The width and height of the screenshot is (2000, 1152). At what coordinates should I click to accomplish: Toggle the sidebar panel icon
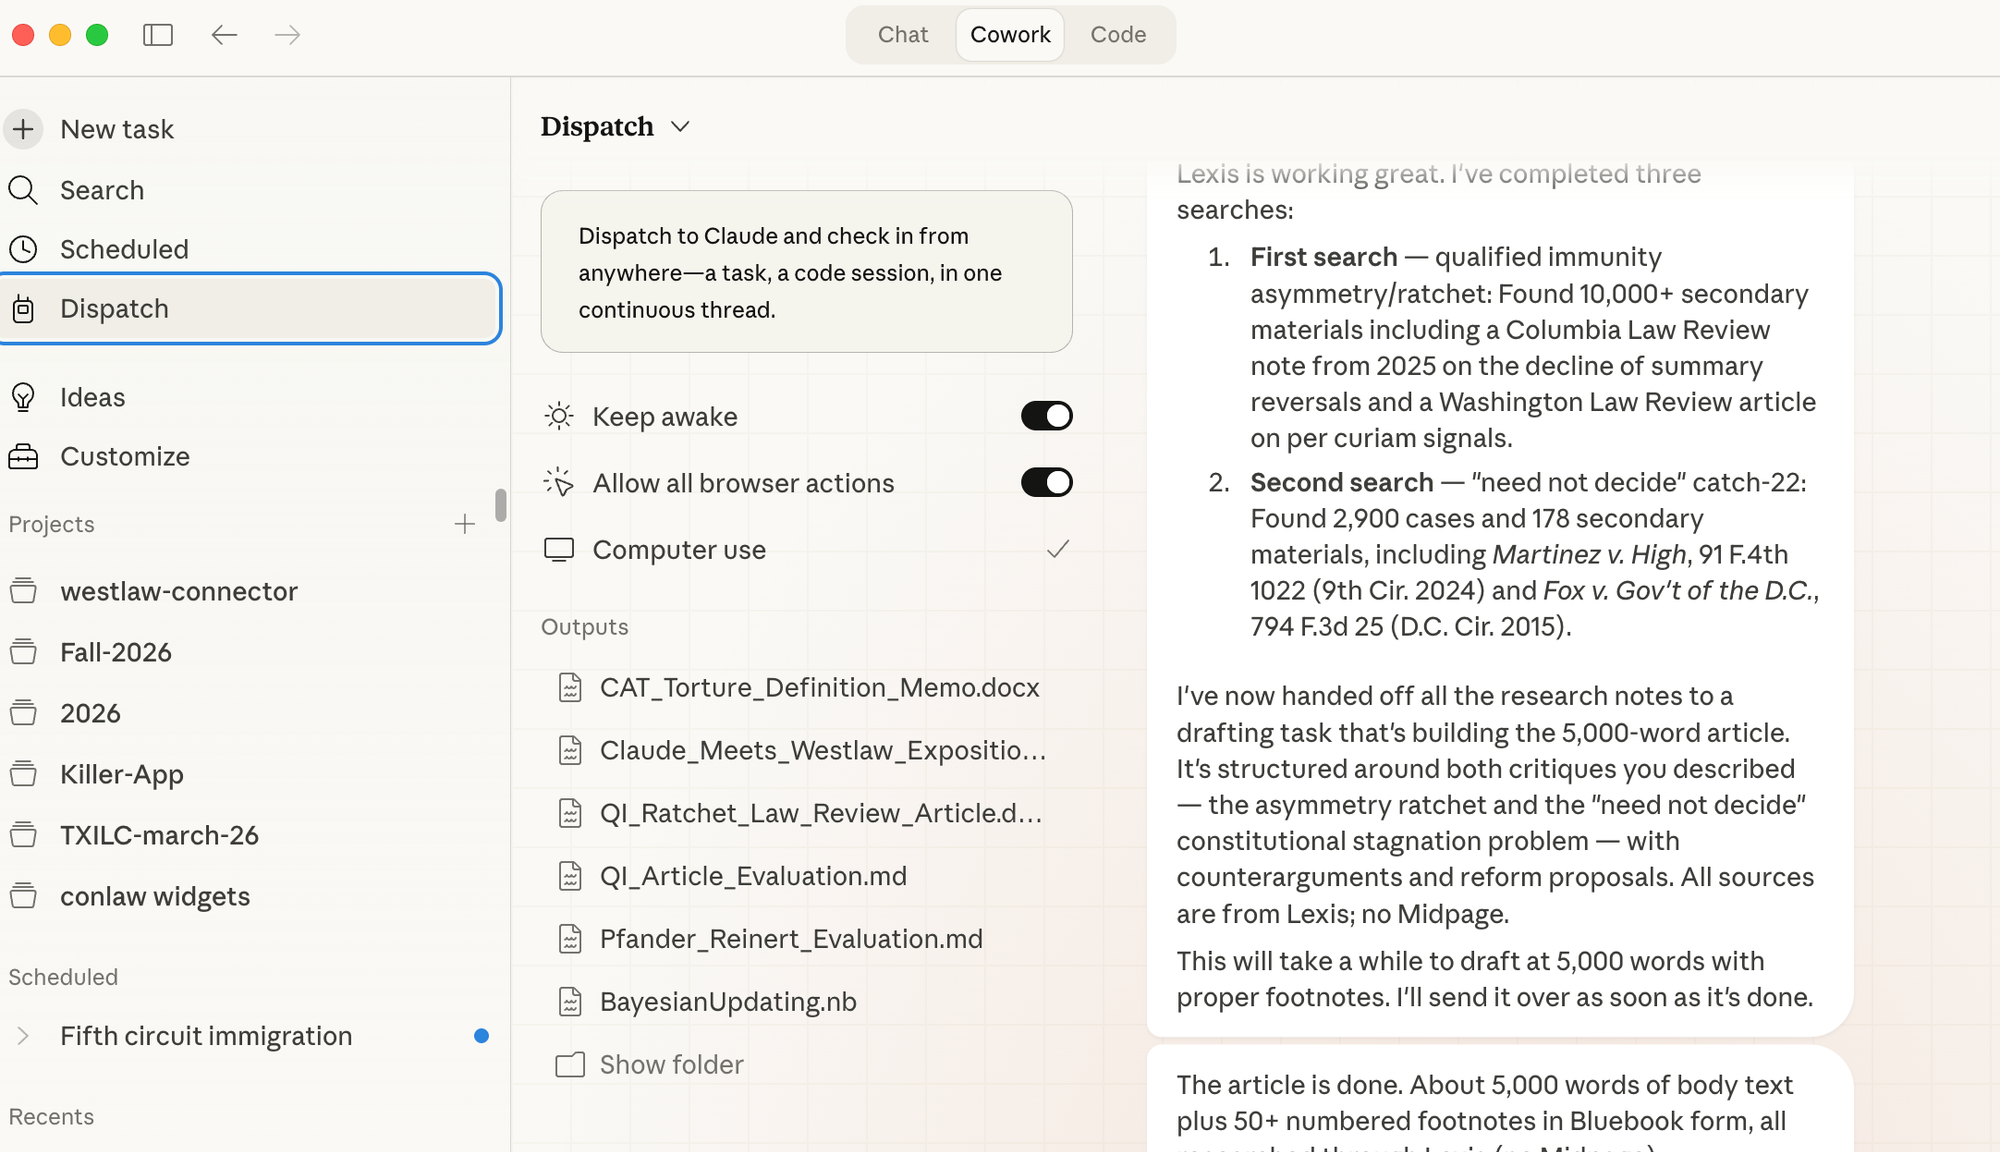(158, 35)
